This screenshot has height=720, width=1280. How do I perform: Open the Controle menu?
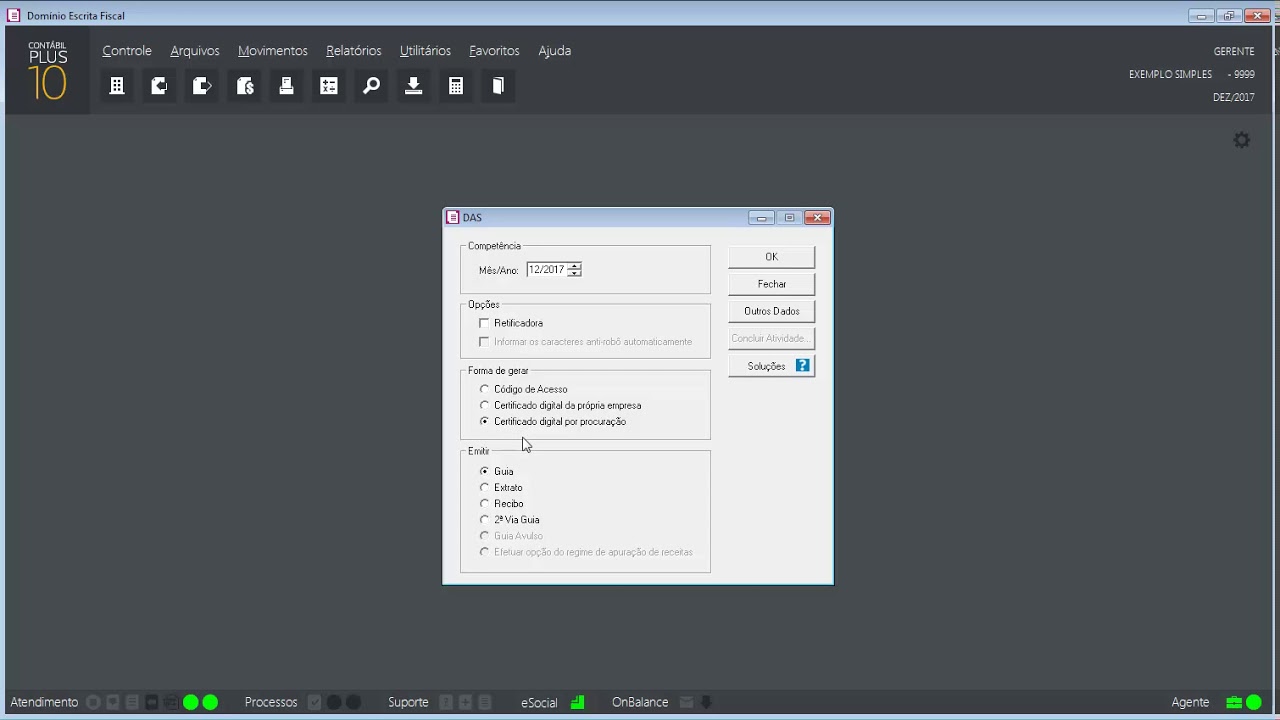coord(127,50)
